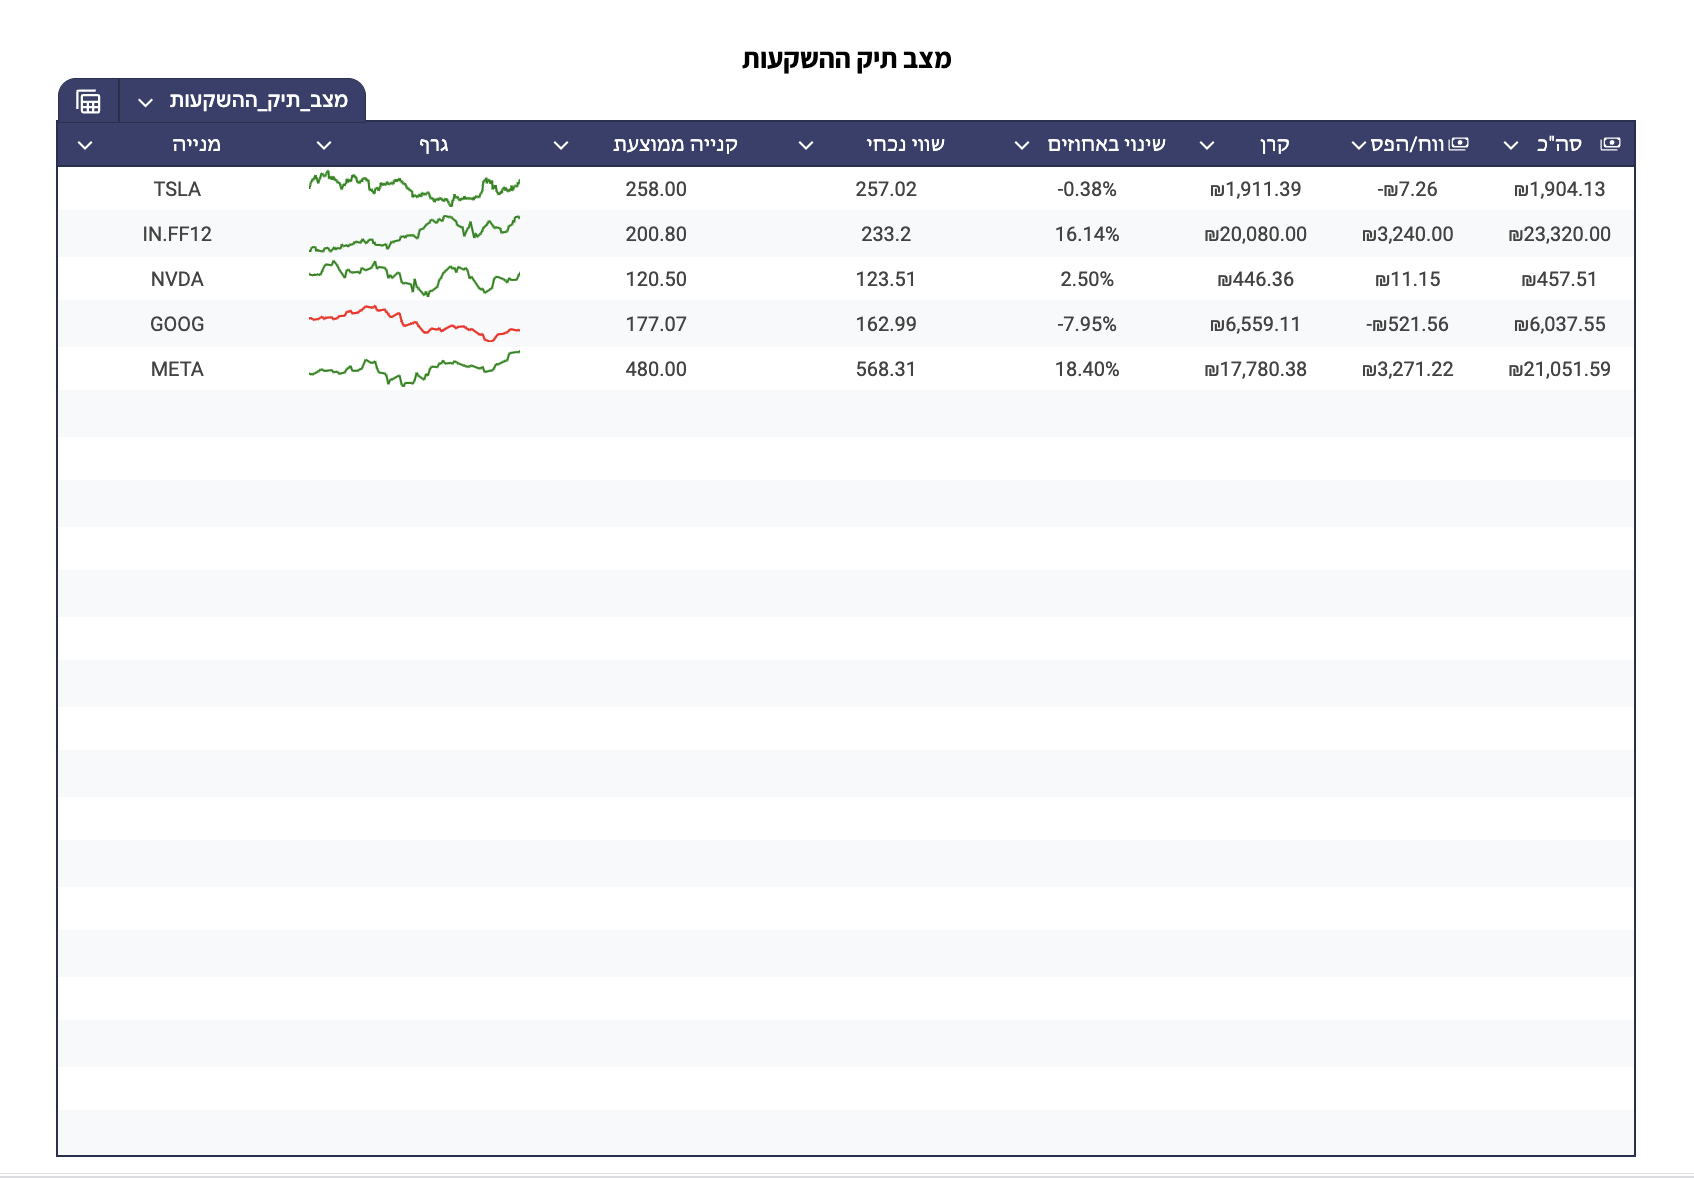Click the NVDA stock name cell
The height and width of the screenshot is (1178, 1694).
(177, 279)
